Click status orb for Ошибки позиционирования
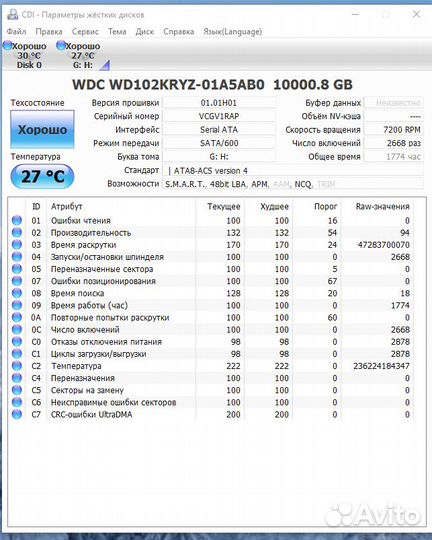 coord(17,281)
